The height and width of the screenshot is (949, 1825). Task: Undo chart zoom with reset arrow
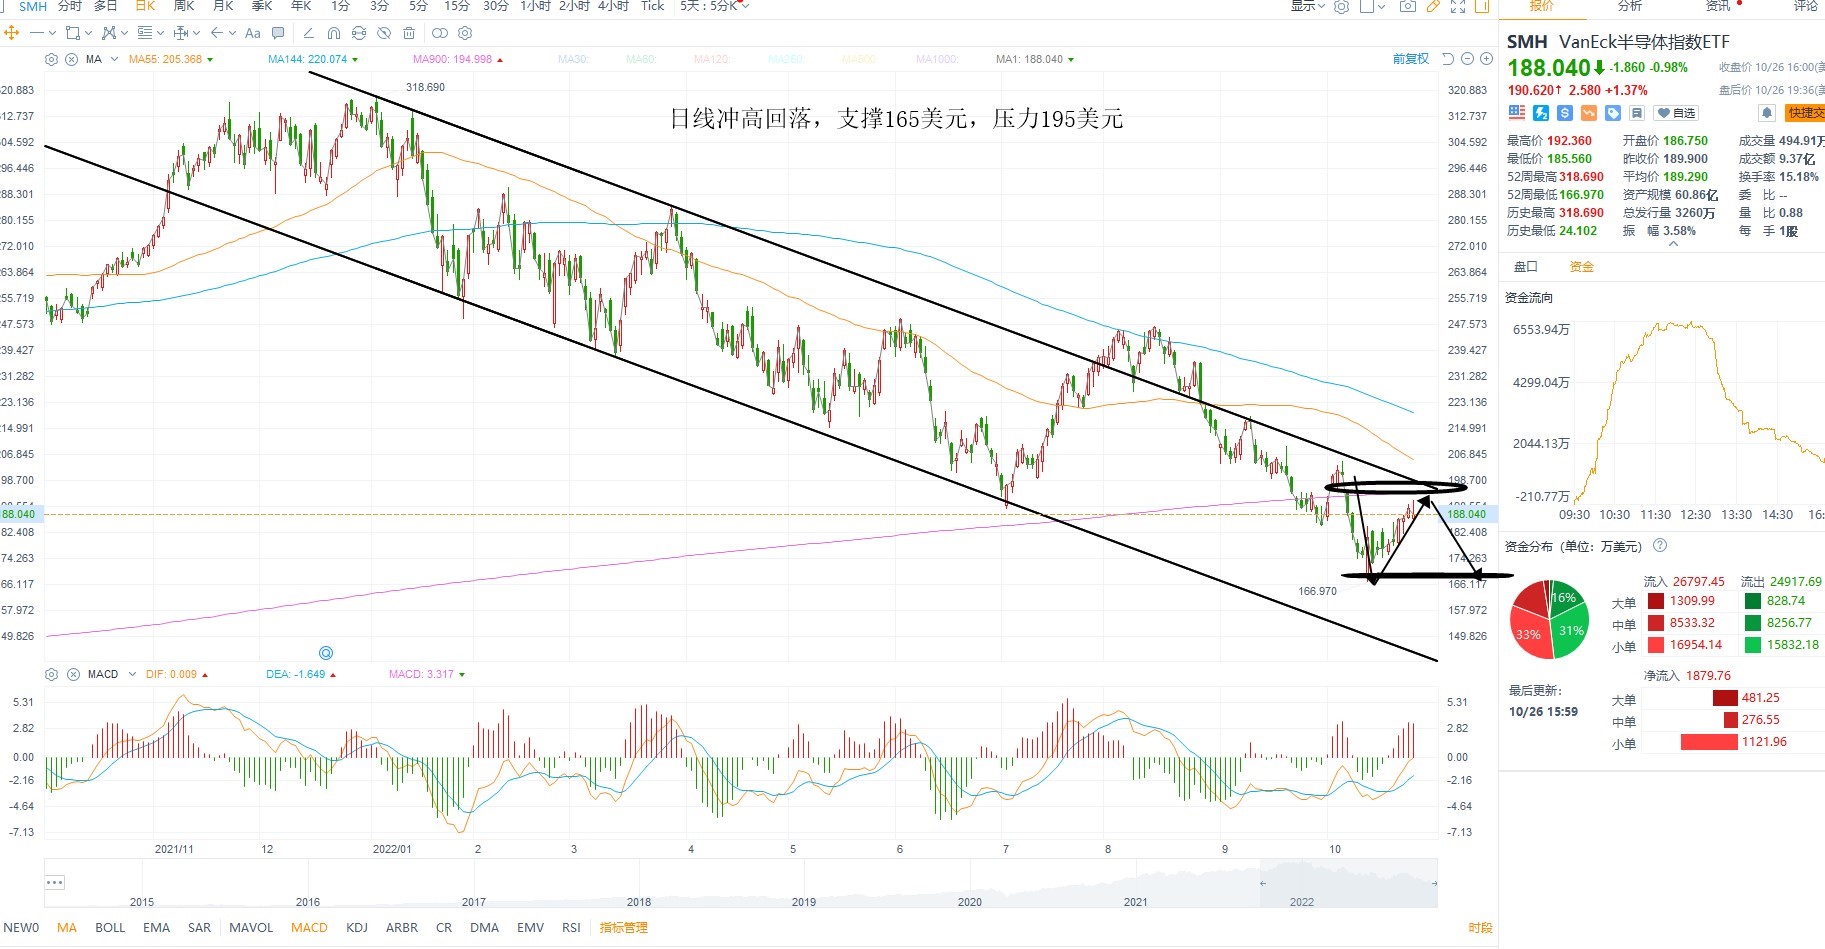[x=1447, y=59]
